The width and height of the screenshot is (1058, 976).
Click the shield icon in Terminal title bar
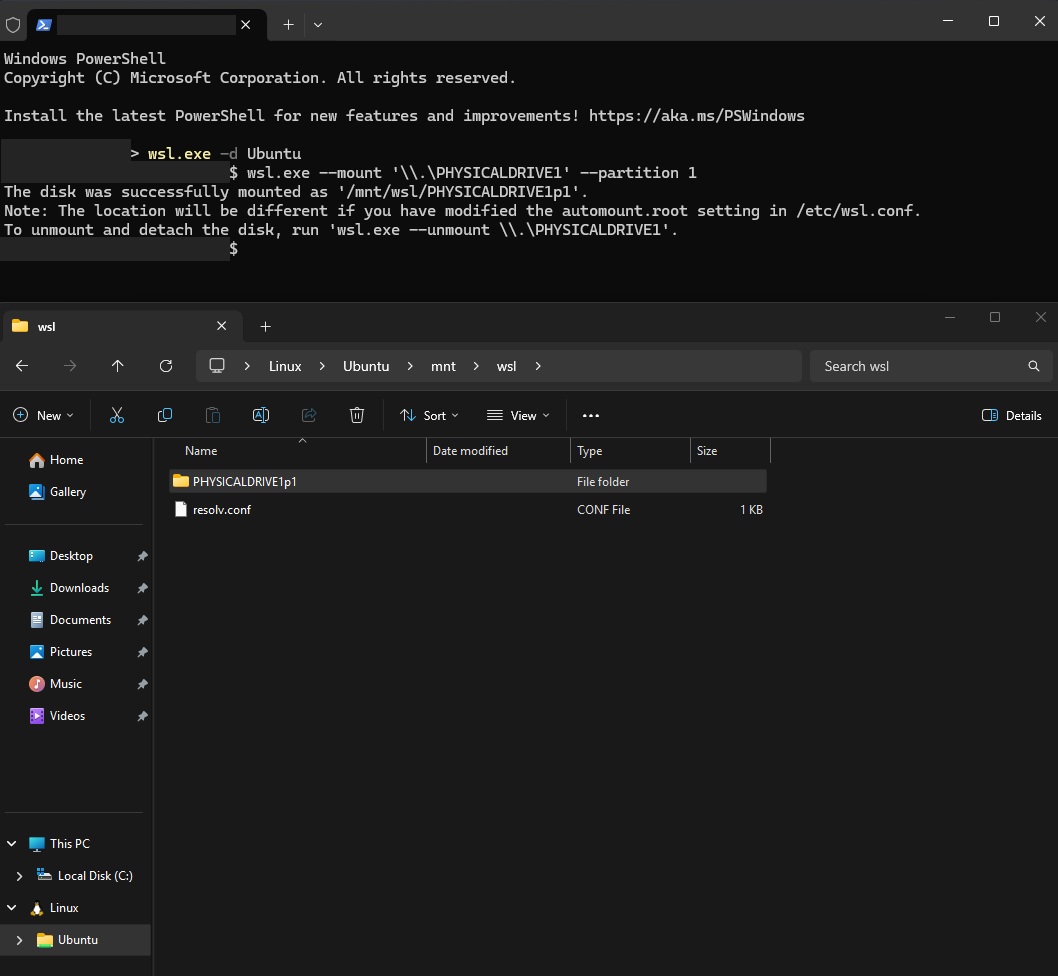pyautogui.click(x=13, y=25)
